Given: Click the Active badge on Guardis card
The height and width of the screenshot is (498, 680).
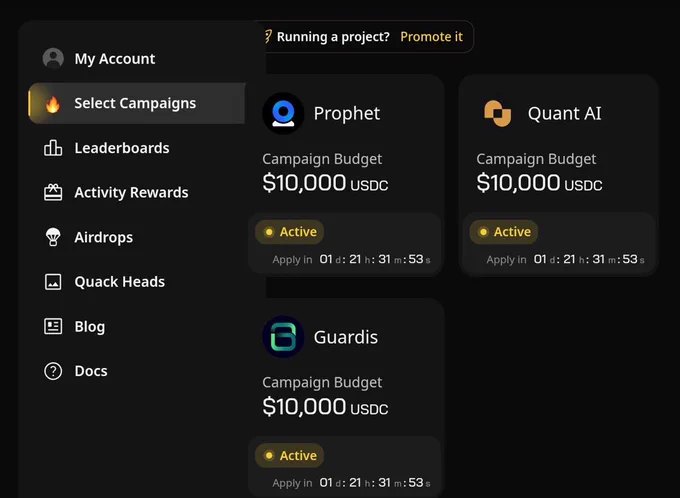Looking at the screenshot, I should tap(289, 455).
